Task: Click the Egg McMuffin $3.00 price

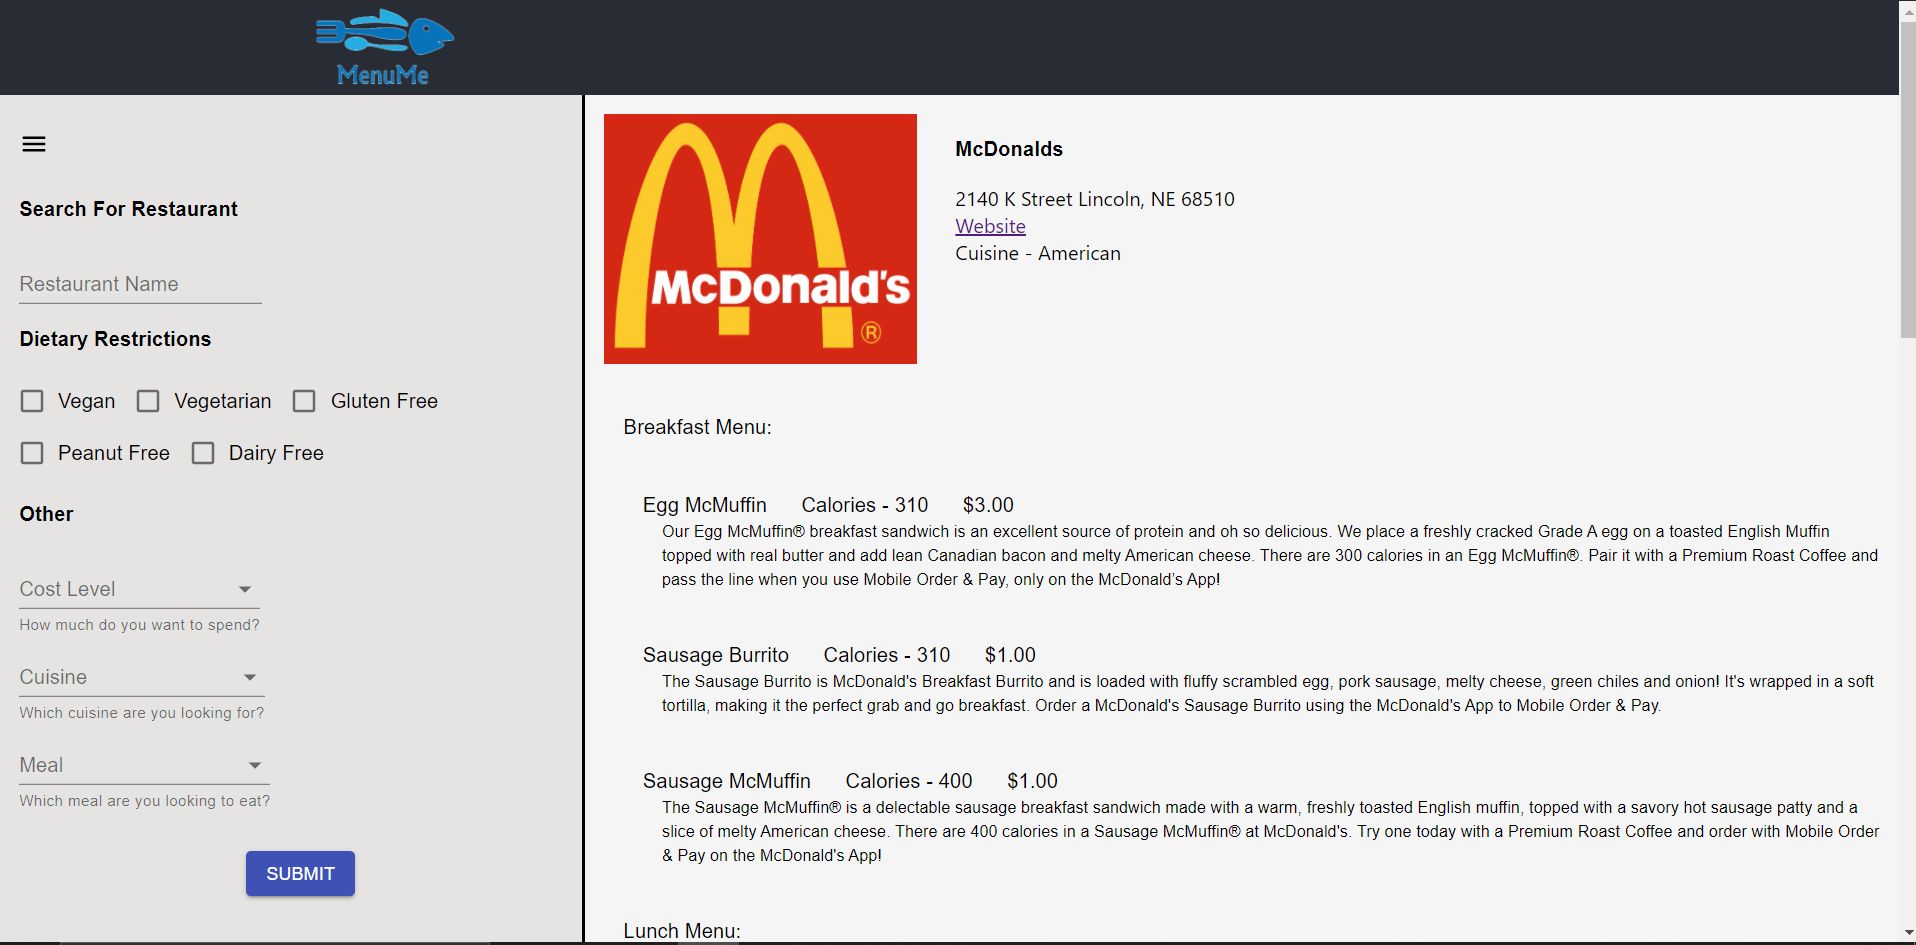Action: point(988,505)
